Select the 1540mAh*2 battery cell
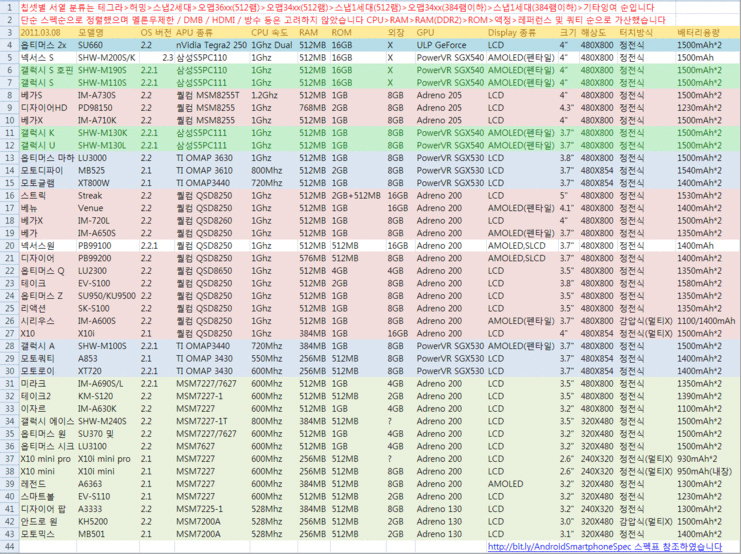The image size is (741, 554). coord(699,171)
